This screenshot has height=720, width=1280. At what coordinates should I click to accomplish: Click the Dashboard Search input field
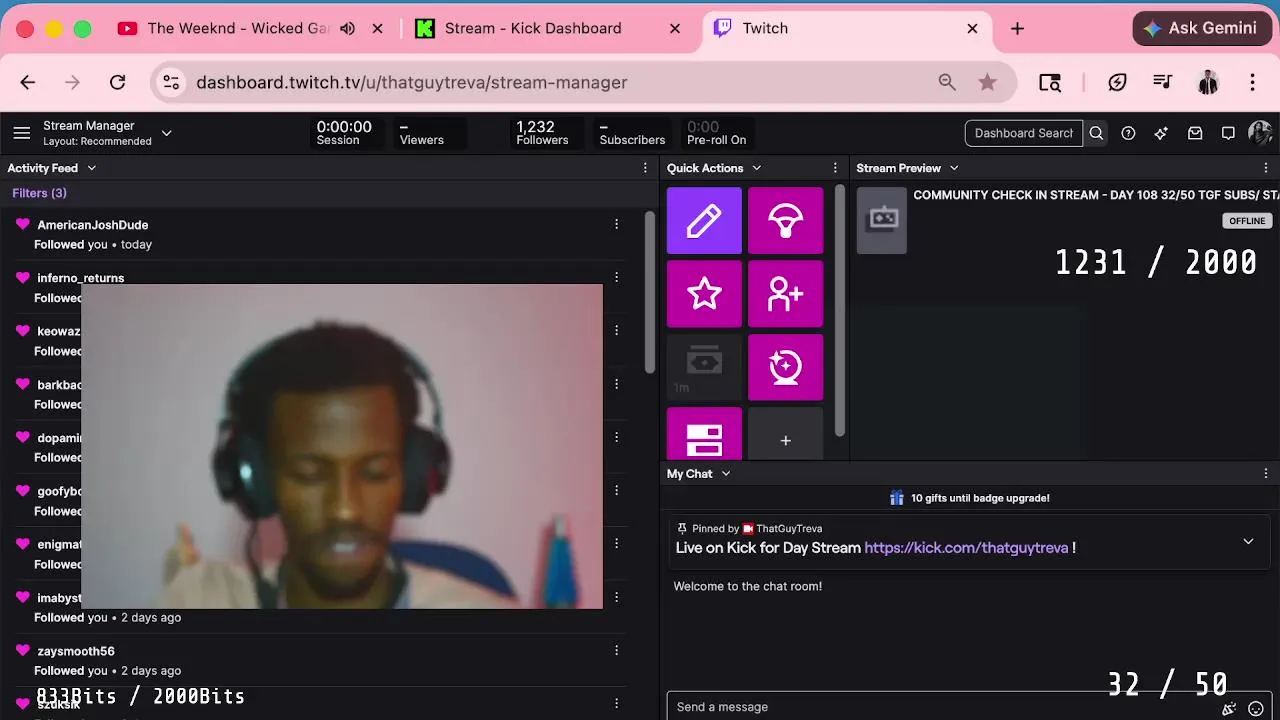coord(1024,133)
